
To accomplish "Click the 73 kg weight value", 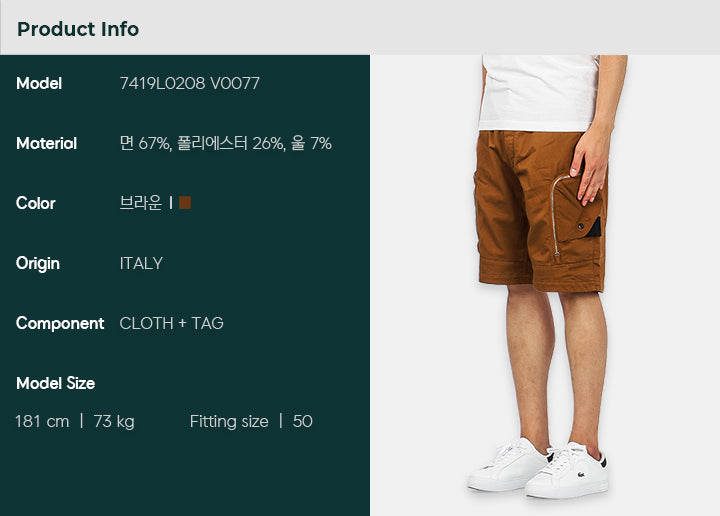I will tap(114, 421).
